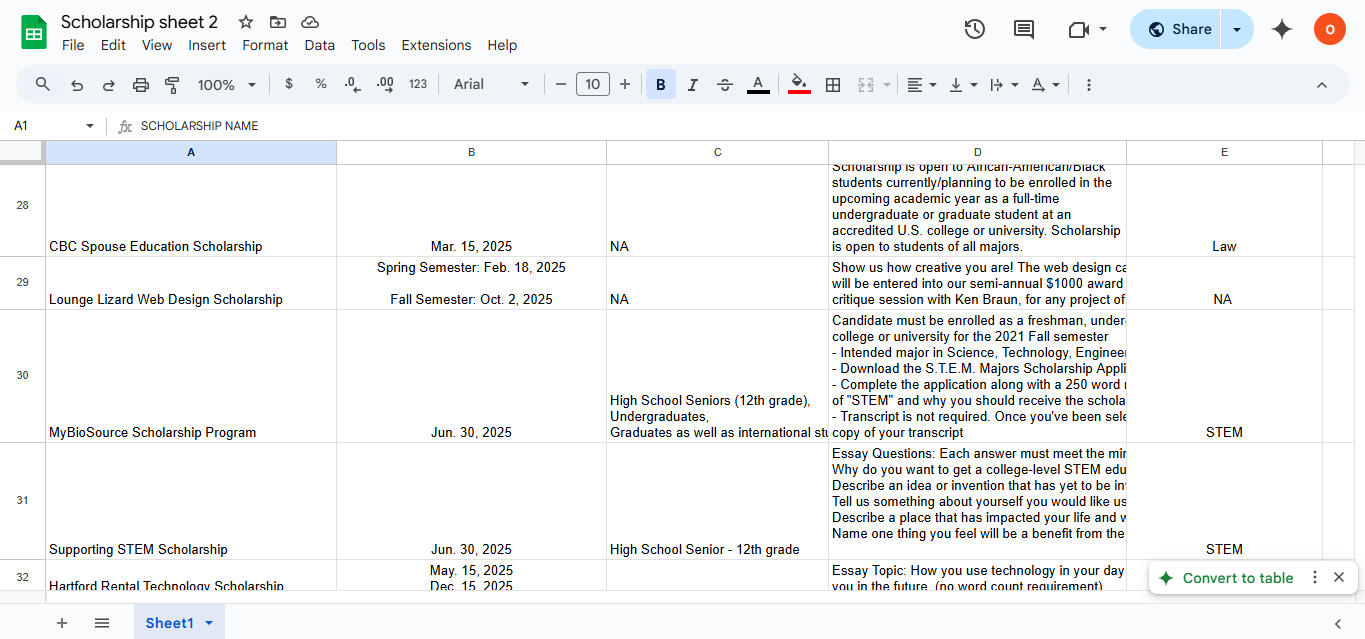The width and height of the screenshot is (1365, 639).
Task: Switch to the Sheet1 tab
Action: click(x=169, y=623)
